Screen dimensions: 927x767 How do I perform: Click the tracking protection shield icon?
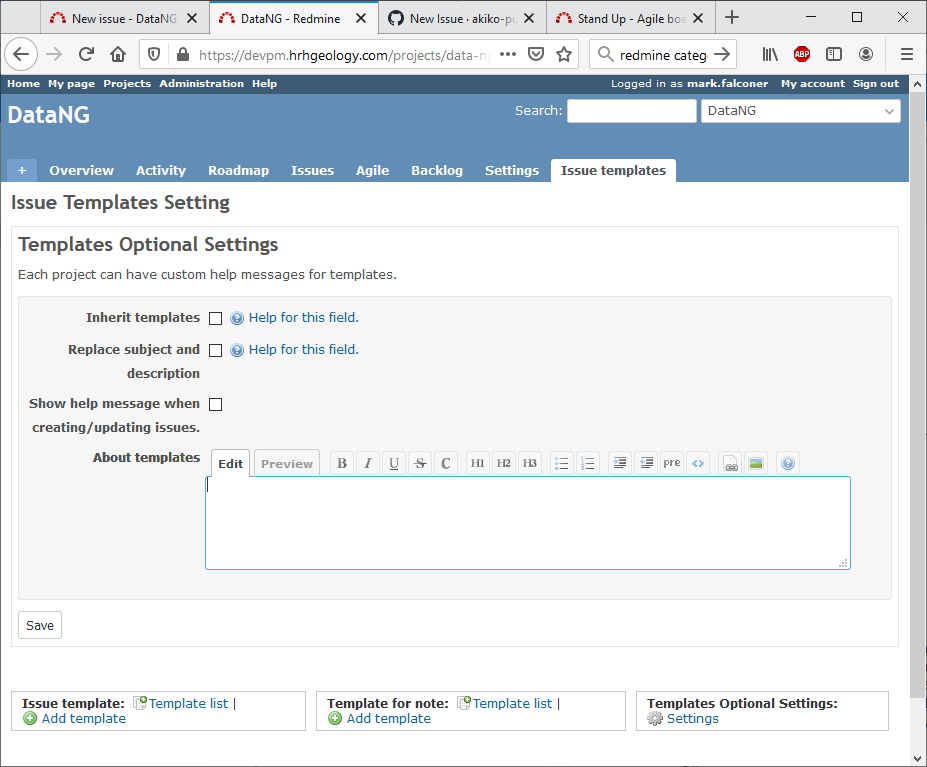[x=154, y=54]
